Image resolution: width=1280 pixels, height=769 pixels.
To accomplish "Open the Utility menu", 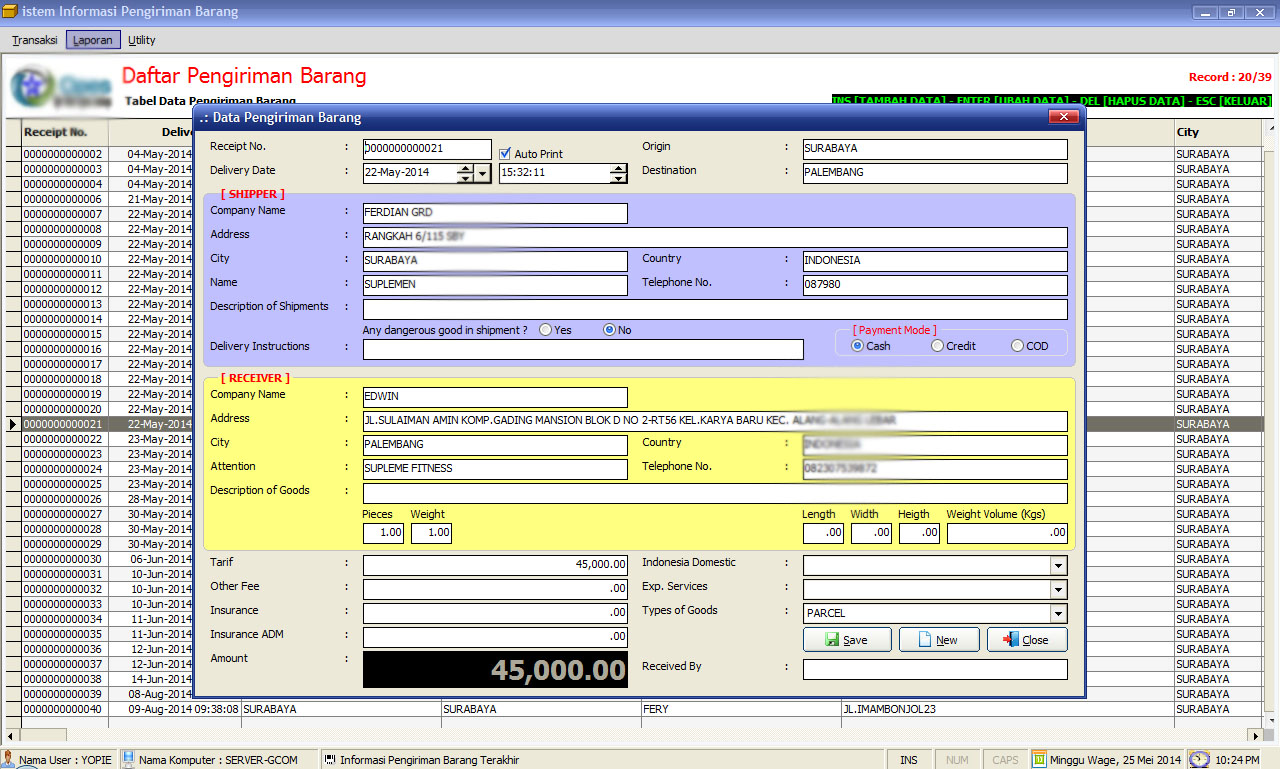I will [142, 40].
